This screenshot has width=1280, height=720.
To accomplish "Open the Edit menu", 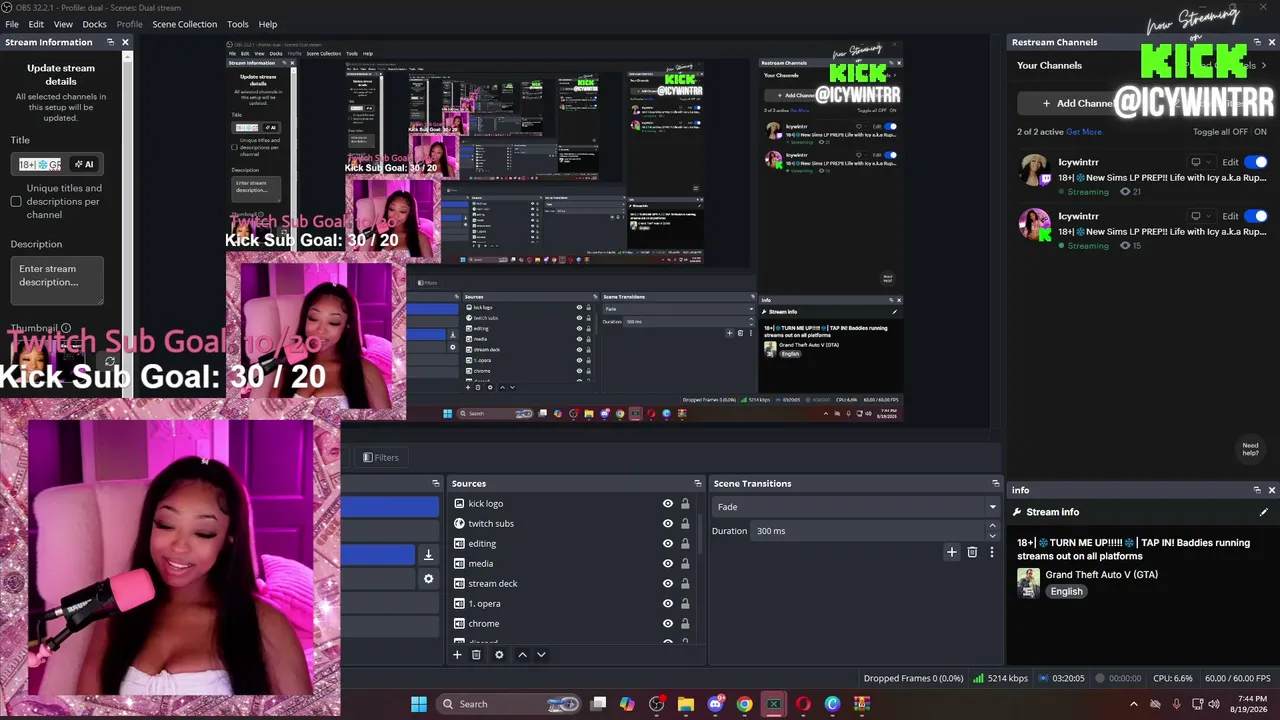I will pos(36,24).
